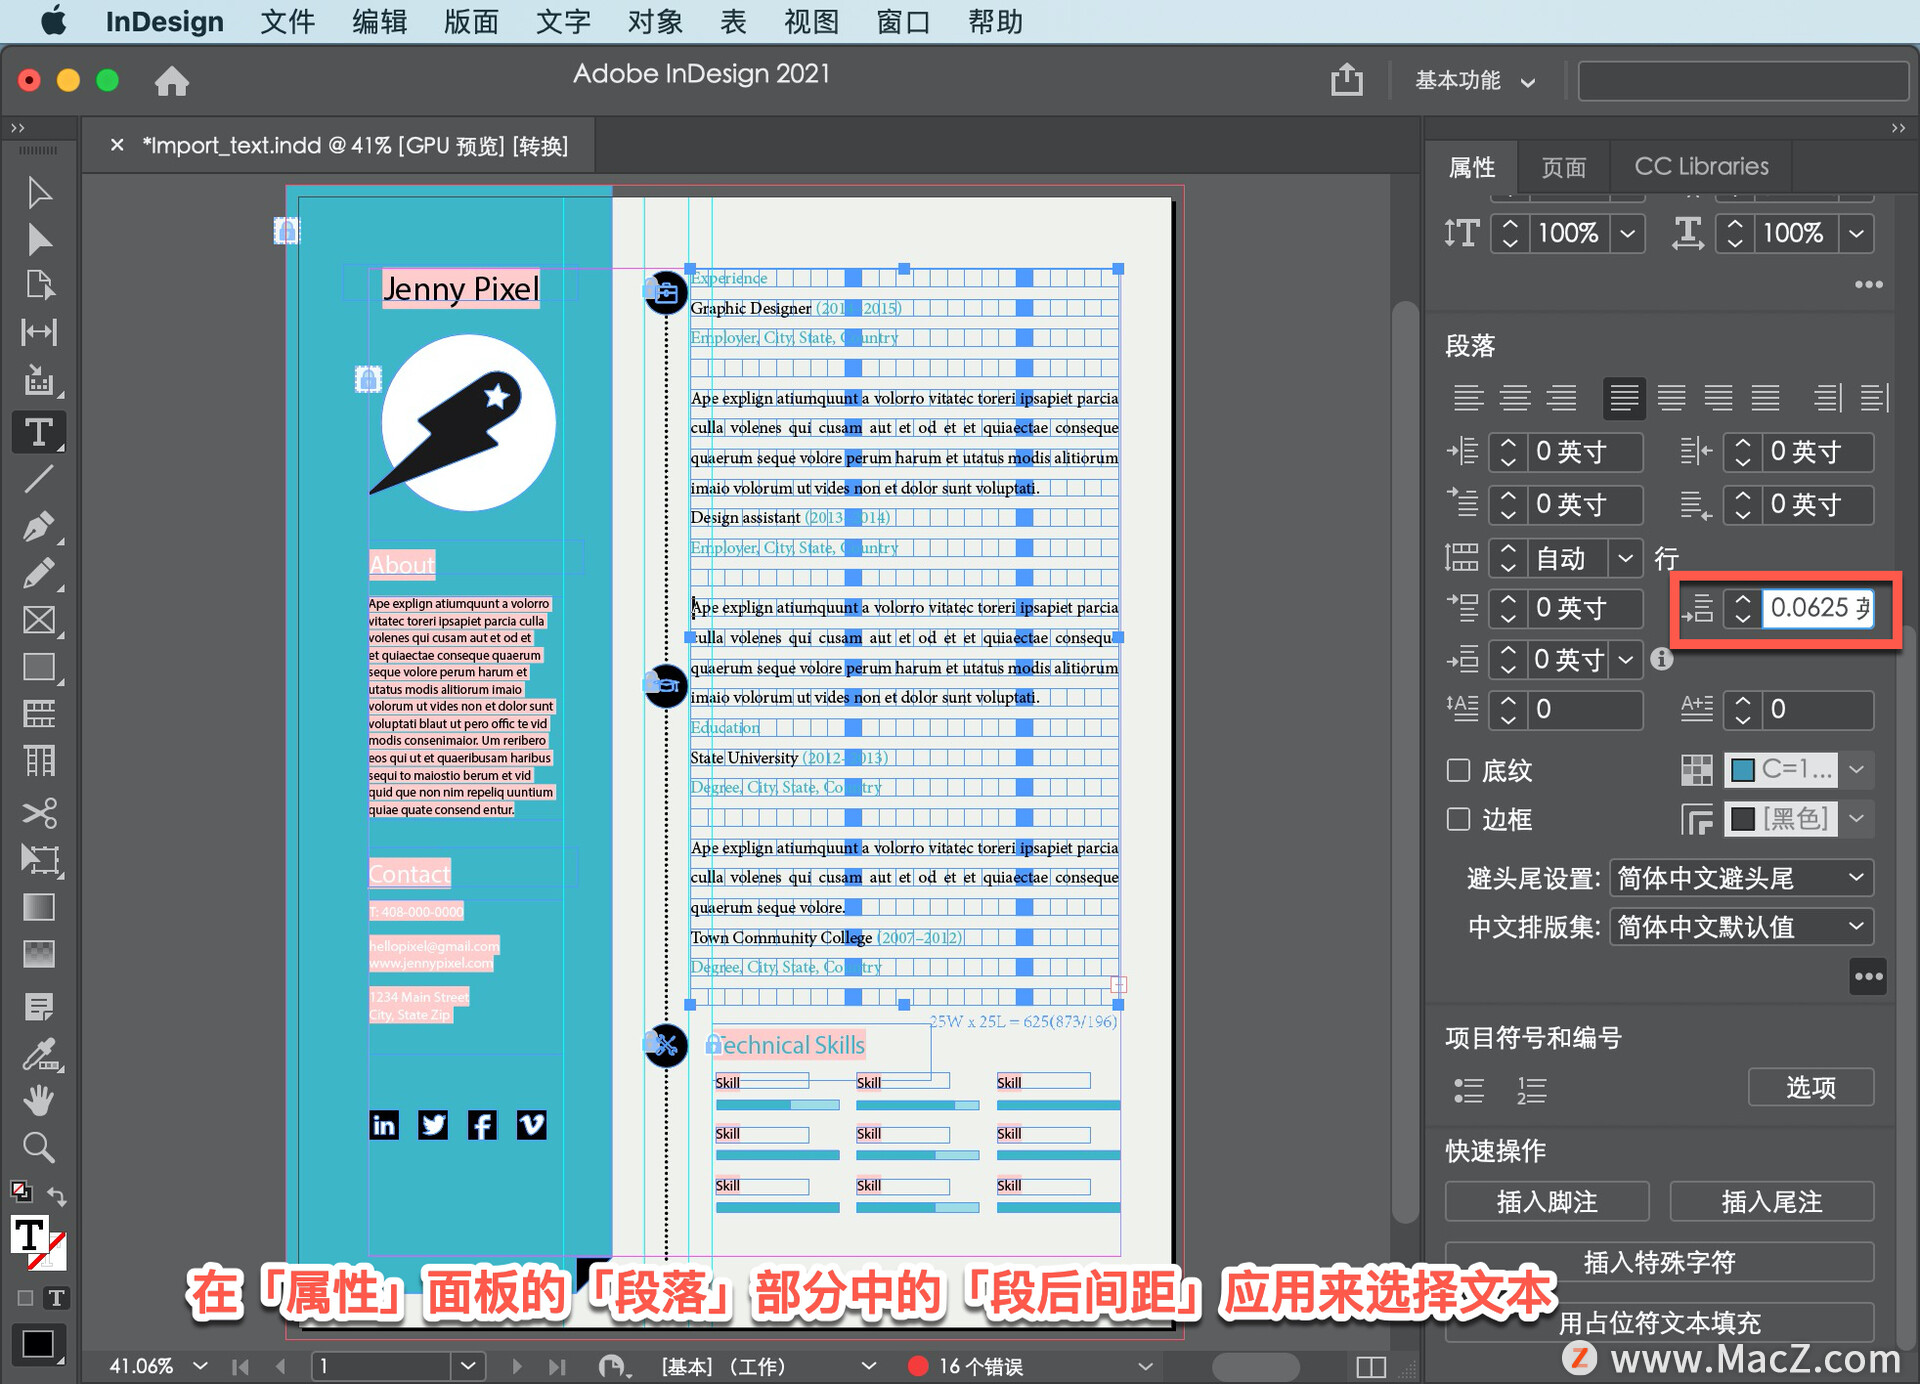
Task: Click the 选项 button for bullets
Action: click(1810, 1087)
